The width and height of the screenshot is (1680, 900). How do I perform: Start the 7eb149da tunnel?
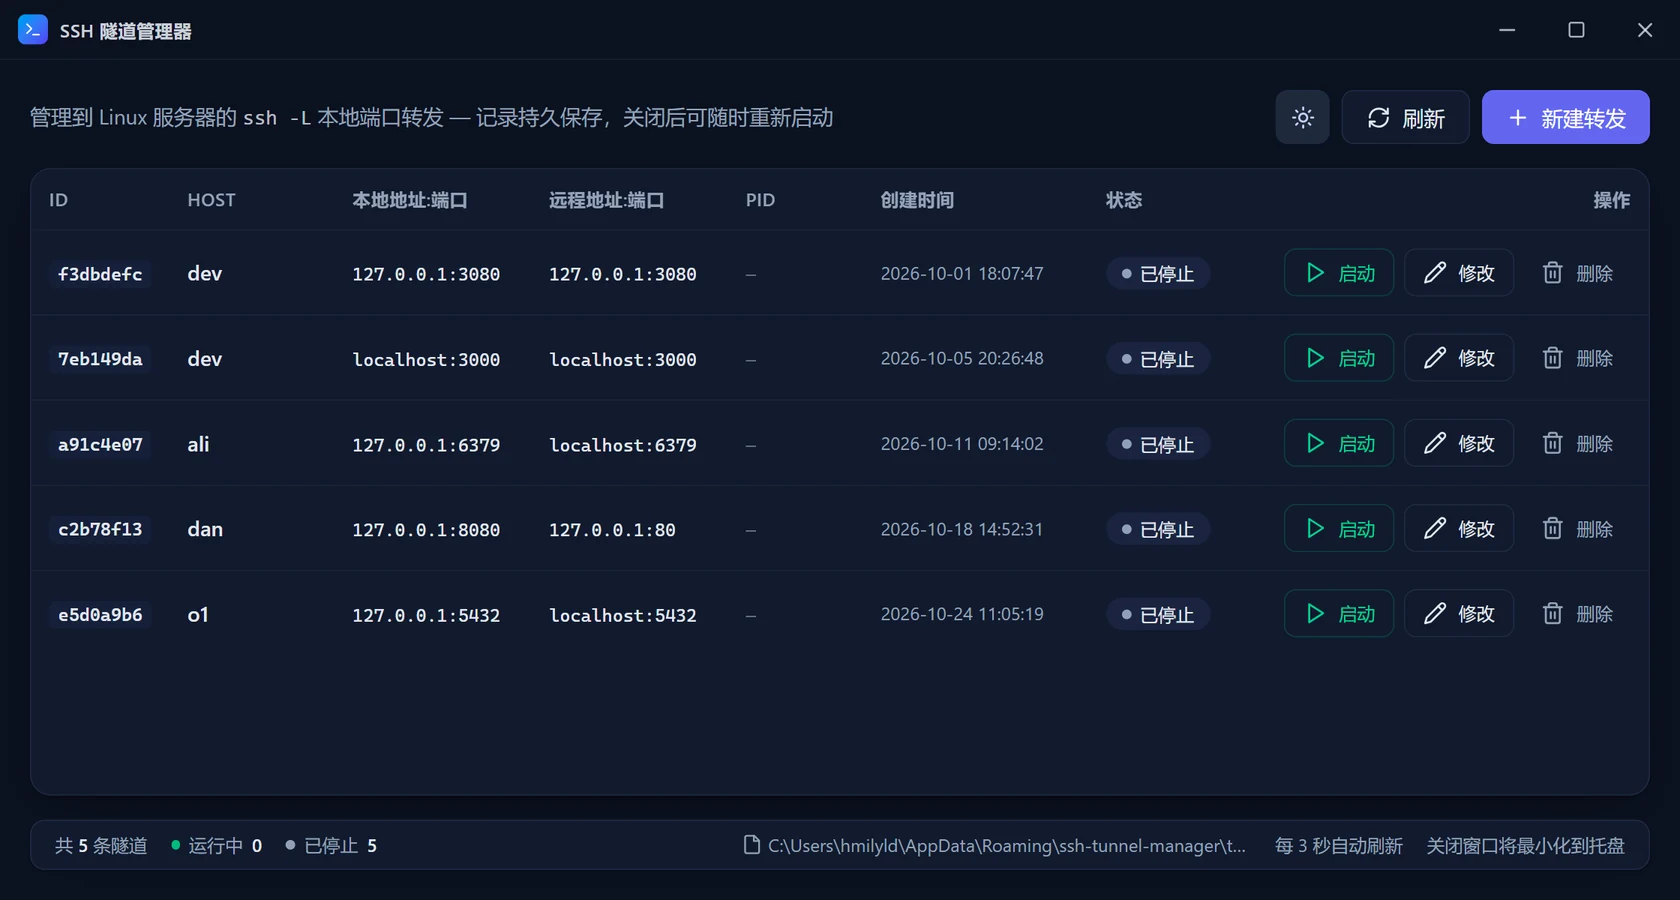[x=1338, y=358]
